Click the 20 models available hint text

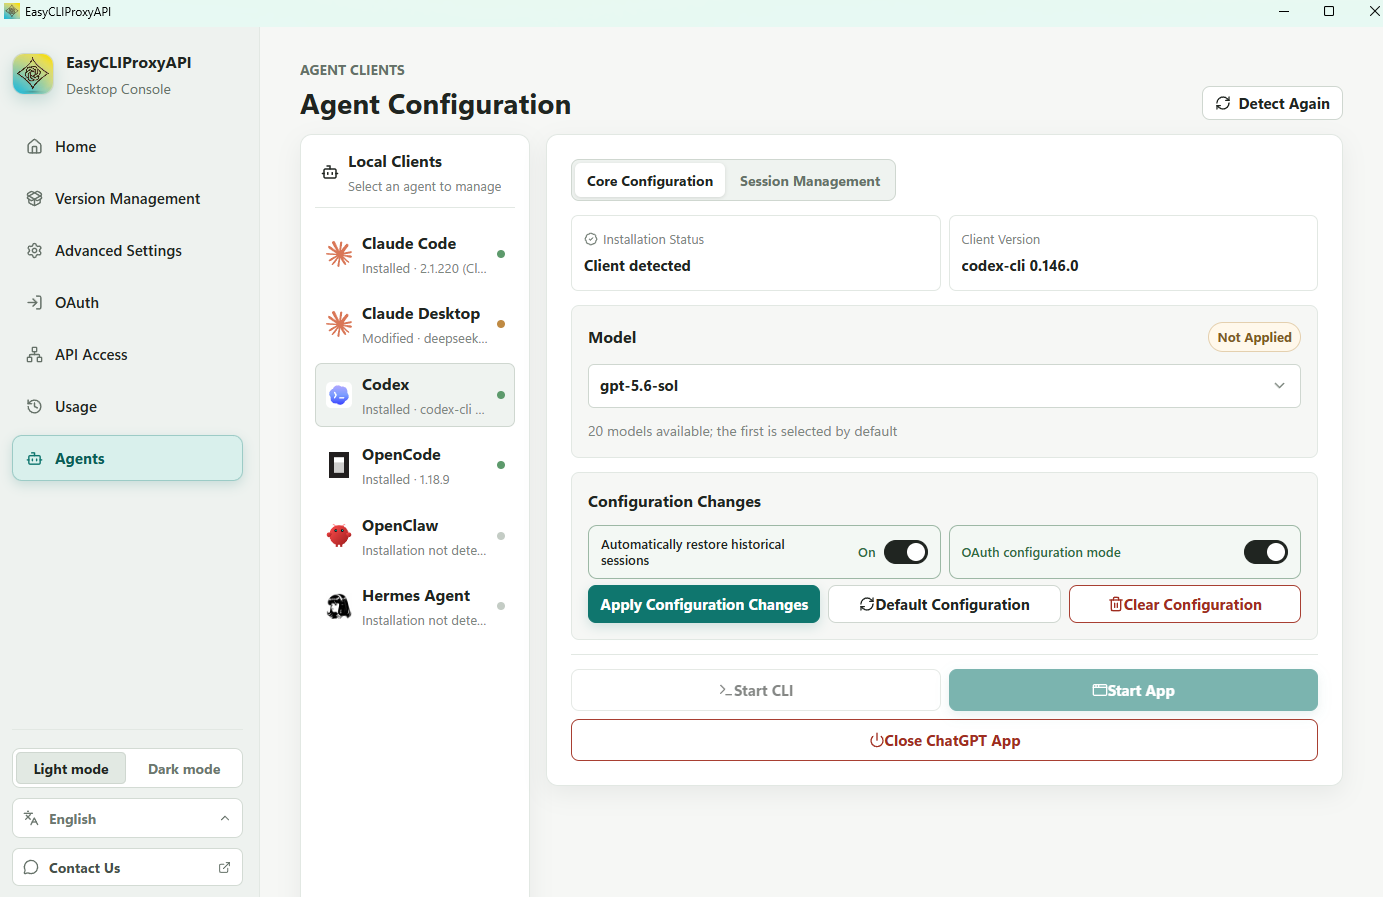742,431
